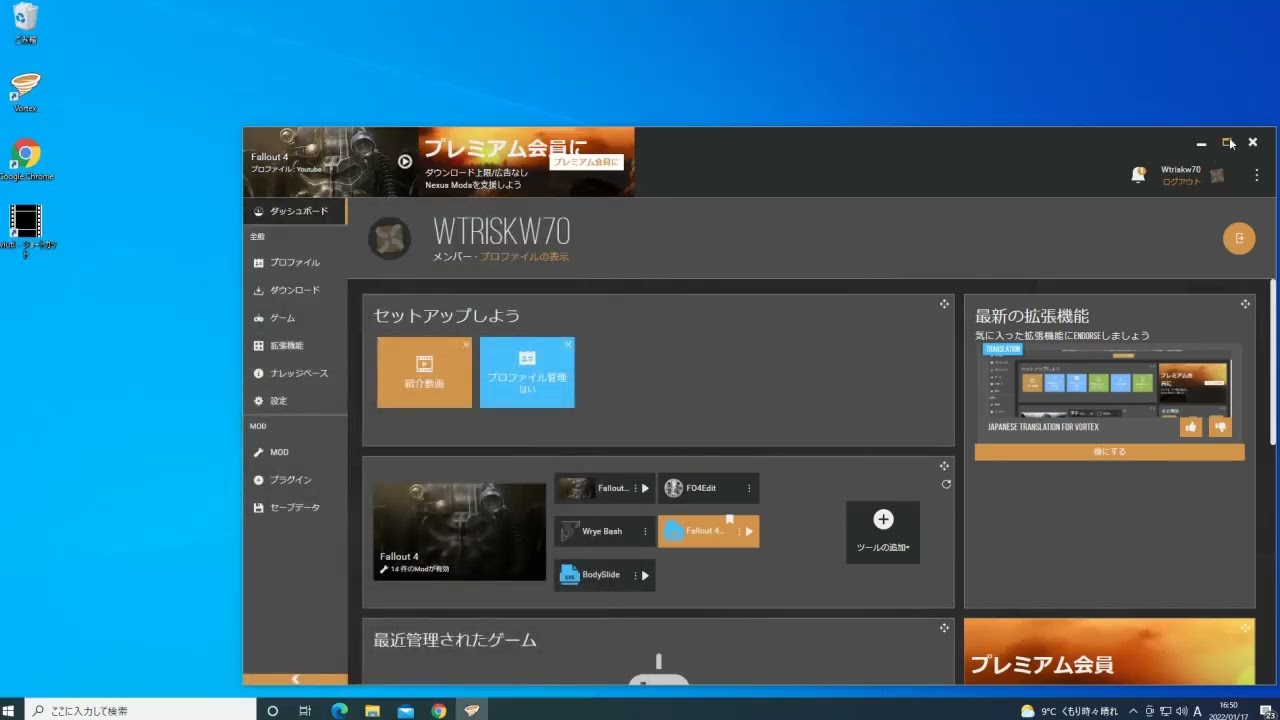Click the round orange button beside WTRISKW70

[x=1239, y=238]
